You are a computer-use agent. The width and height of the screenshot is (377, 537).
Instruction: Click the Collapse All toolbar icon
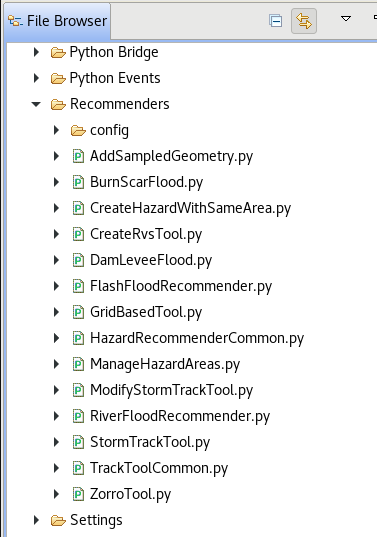[276, 21]
